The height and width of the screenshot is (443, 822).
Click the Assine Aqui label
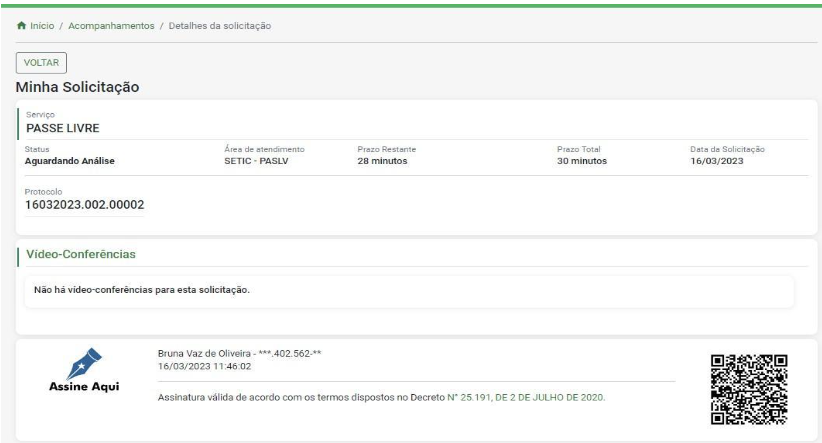point(84,387)
